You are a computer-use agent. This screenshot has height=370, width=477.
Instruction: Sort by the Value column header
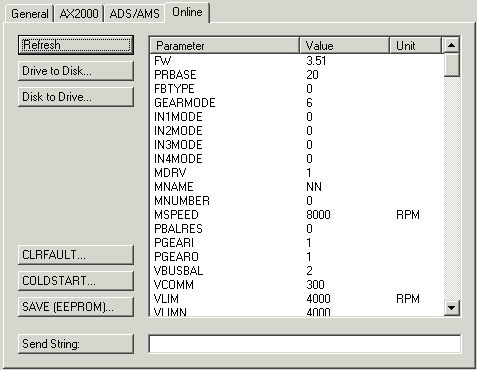344,45
